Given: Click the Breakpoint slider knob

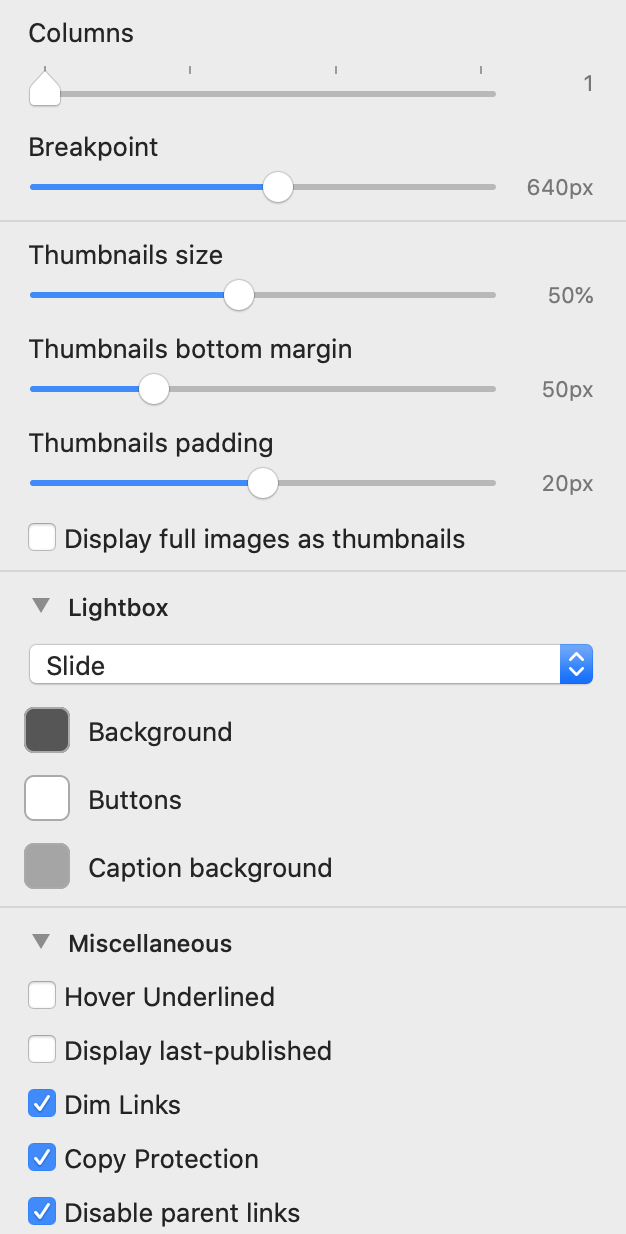Looking at the screenshot, I should coord(277,187).
